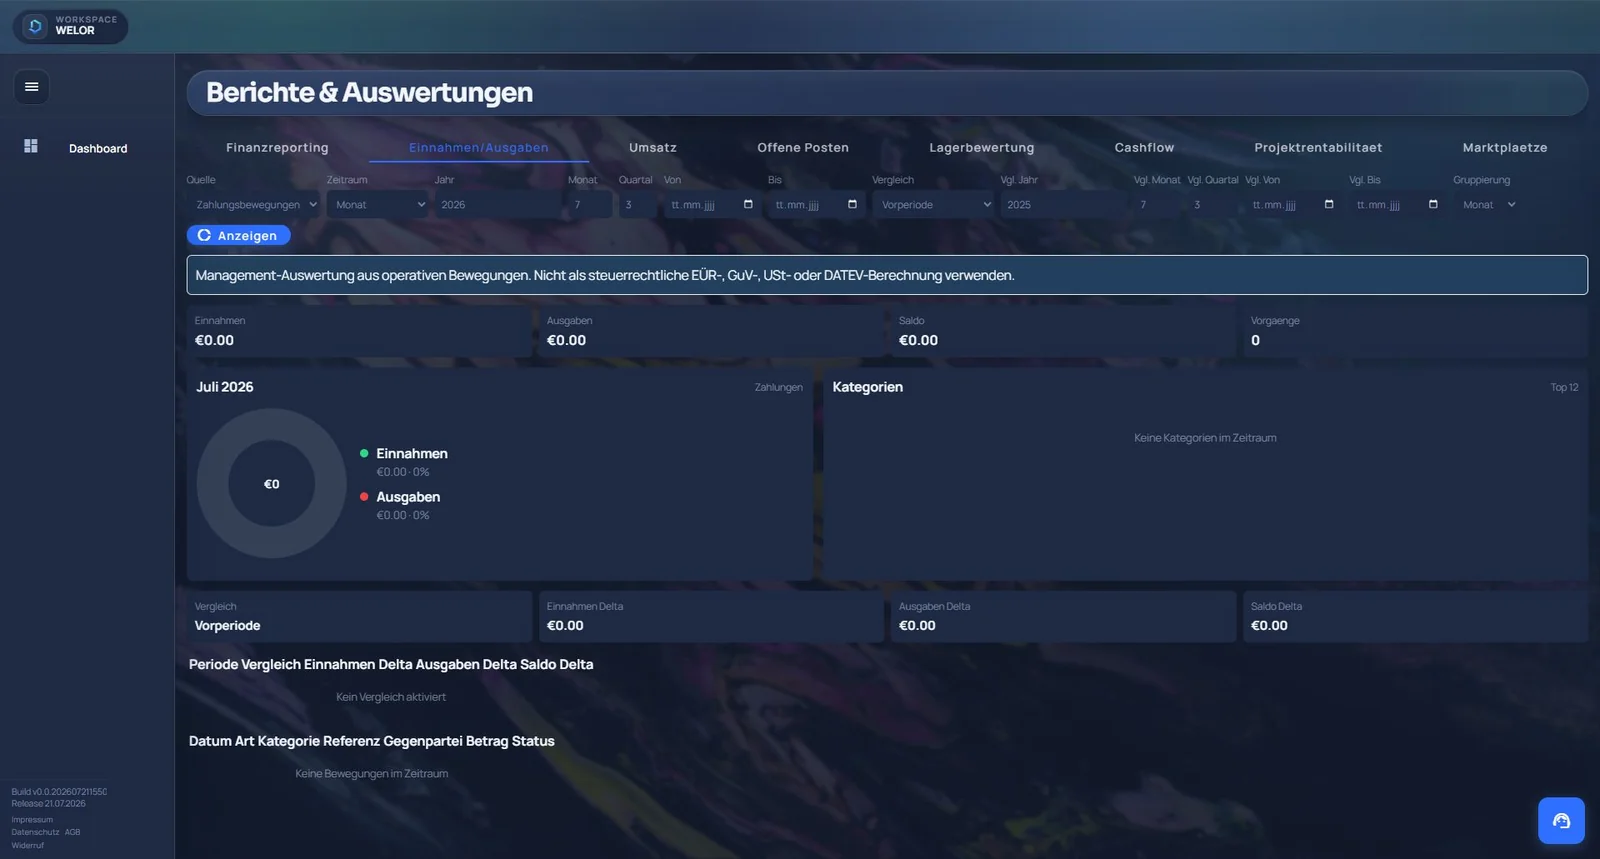Click the Saldo Delta card
This screenshot has height=859, width=1600.
tap(1415, 616)
